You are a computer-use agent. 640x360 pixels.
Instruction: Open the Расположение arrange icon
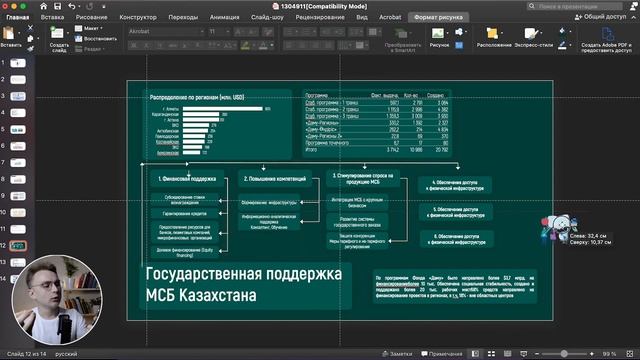(493, 33)
